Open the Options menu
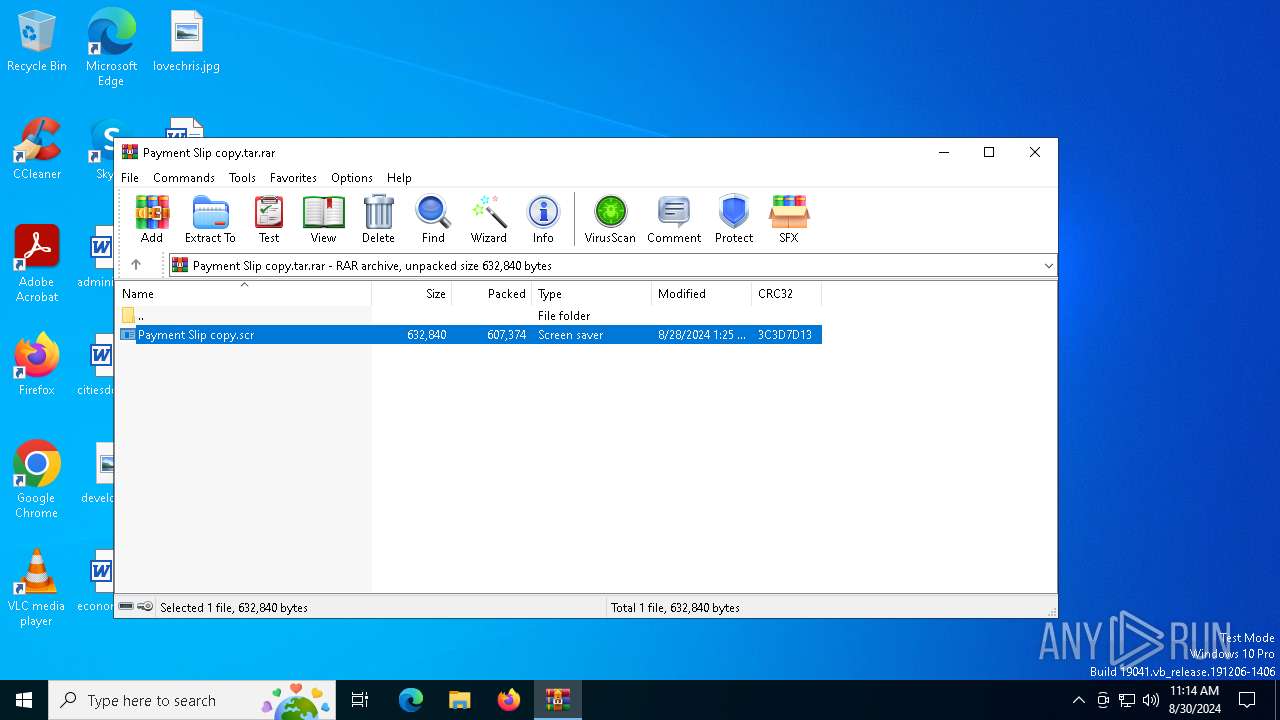The image size is (1280, 720). [352, 177]
